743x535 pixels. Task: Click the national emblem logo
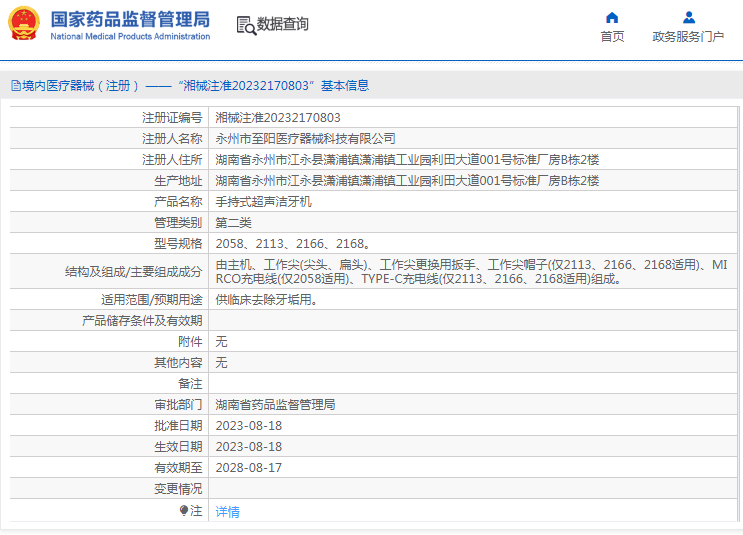(24, 24)
